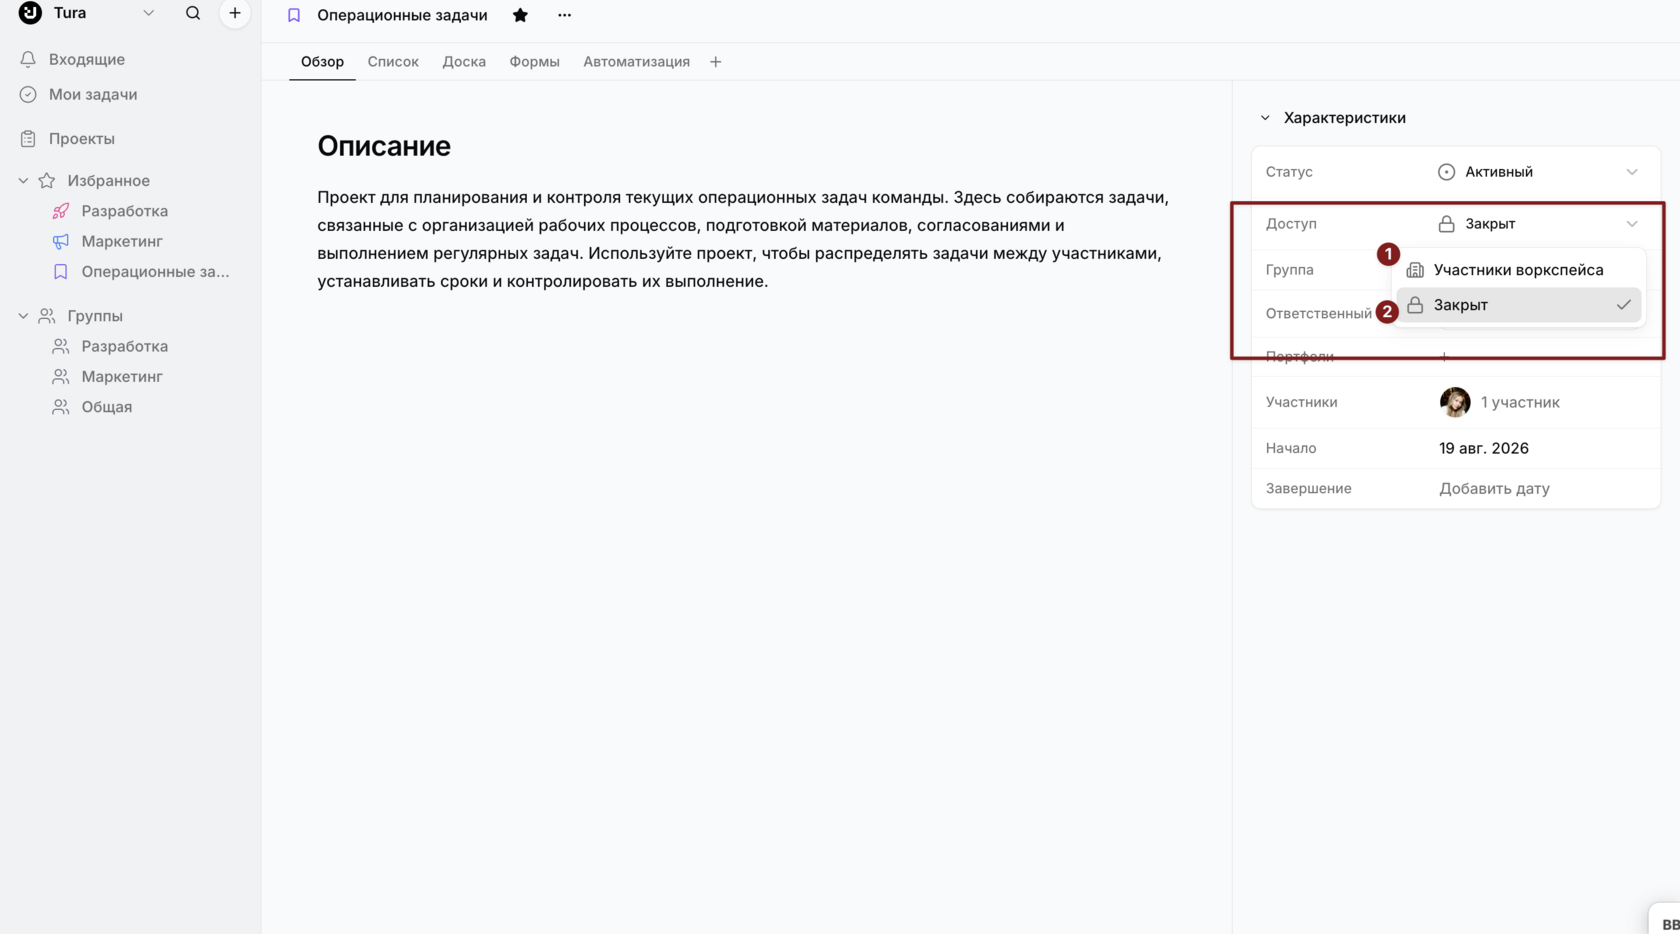Screen dimensions: 1680x934
Task: Choose Участники воркспейса access option
Action: click(1518, 270)
